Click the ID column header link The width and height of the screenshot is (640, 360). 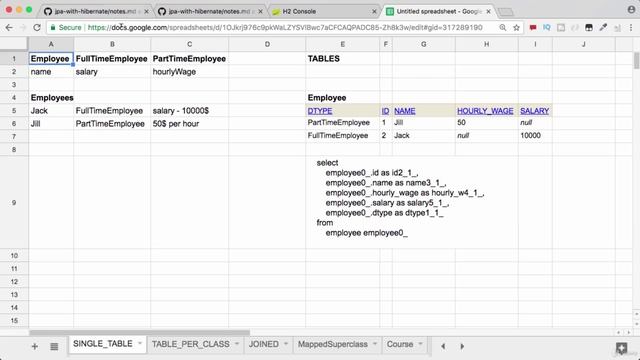click(385, 111)
